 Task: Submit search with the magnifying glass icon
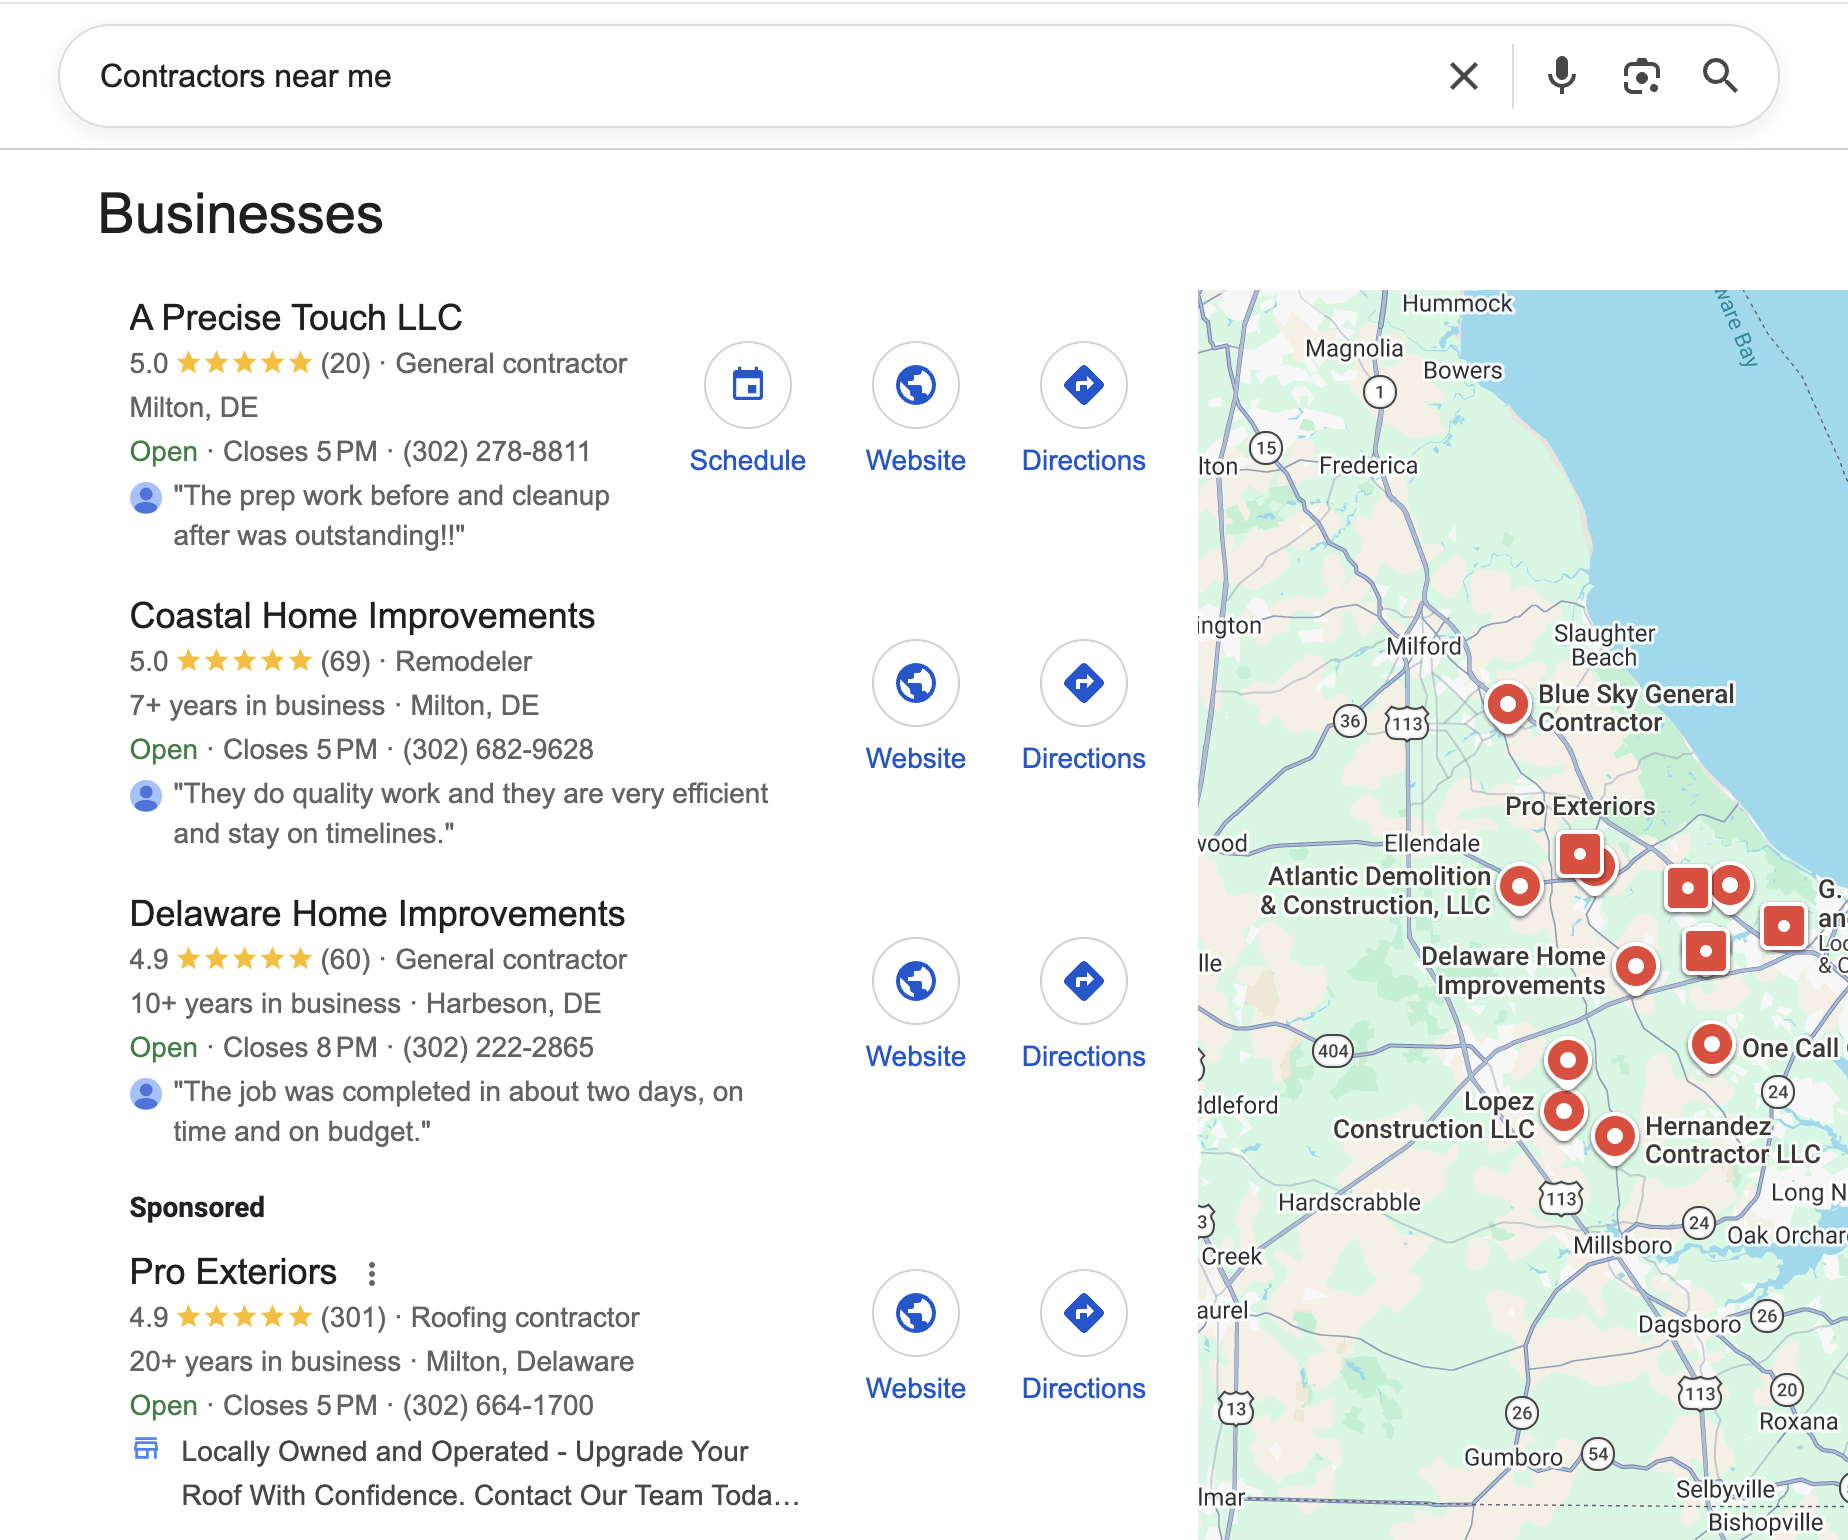(x=1720, y=76)
